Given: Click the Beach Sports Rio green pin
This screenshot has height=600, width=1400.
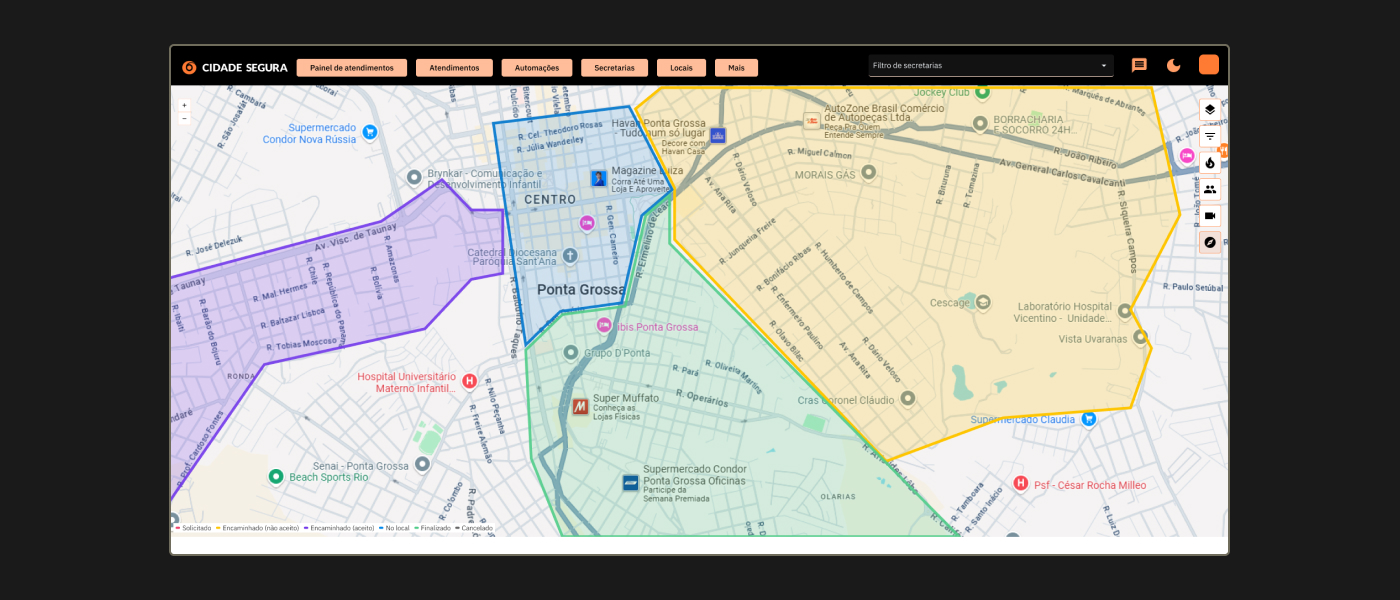Looking at the screenshot, I should pyautogui.click(x=276, y=477).
